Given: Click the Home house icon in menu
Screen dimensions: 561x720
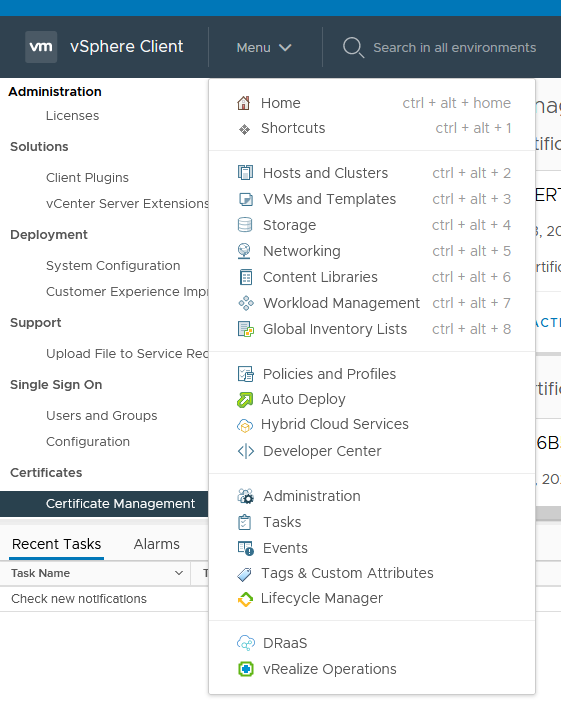Looking at the screenshot, I should 244,103.
